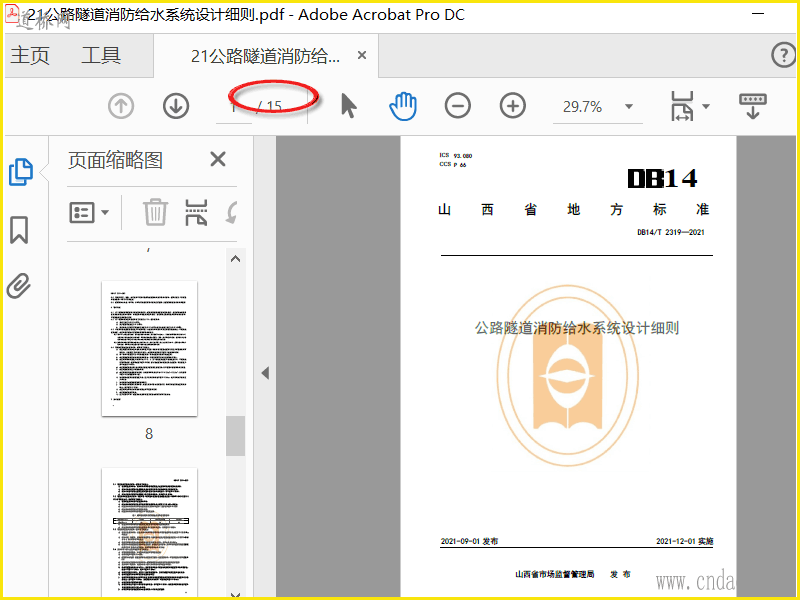
Task: Activate the hand pan tool
Action: coord(403,106)
